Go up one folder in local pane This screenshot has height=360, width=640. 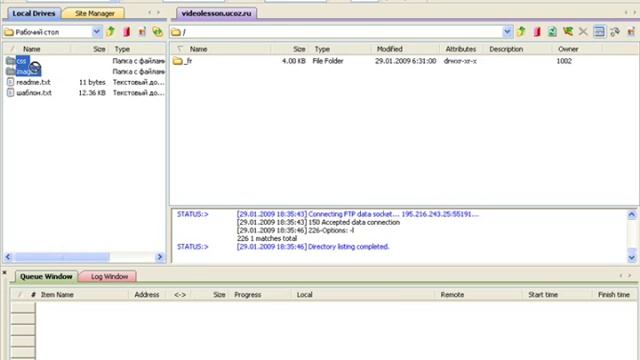(x=111, y=31)
